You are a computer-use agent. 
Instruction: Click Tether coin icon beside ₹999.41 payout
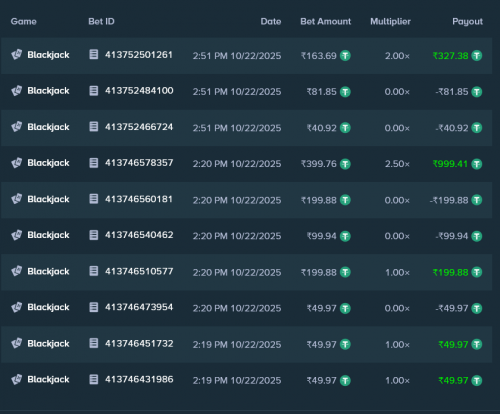coord(477,164)
